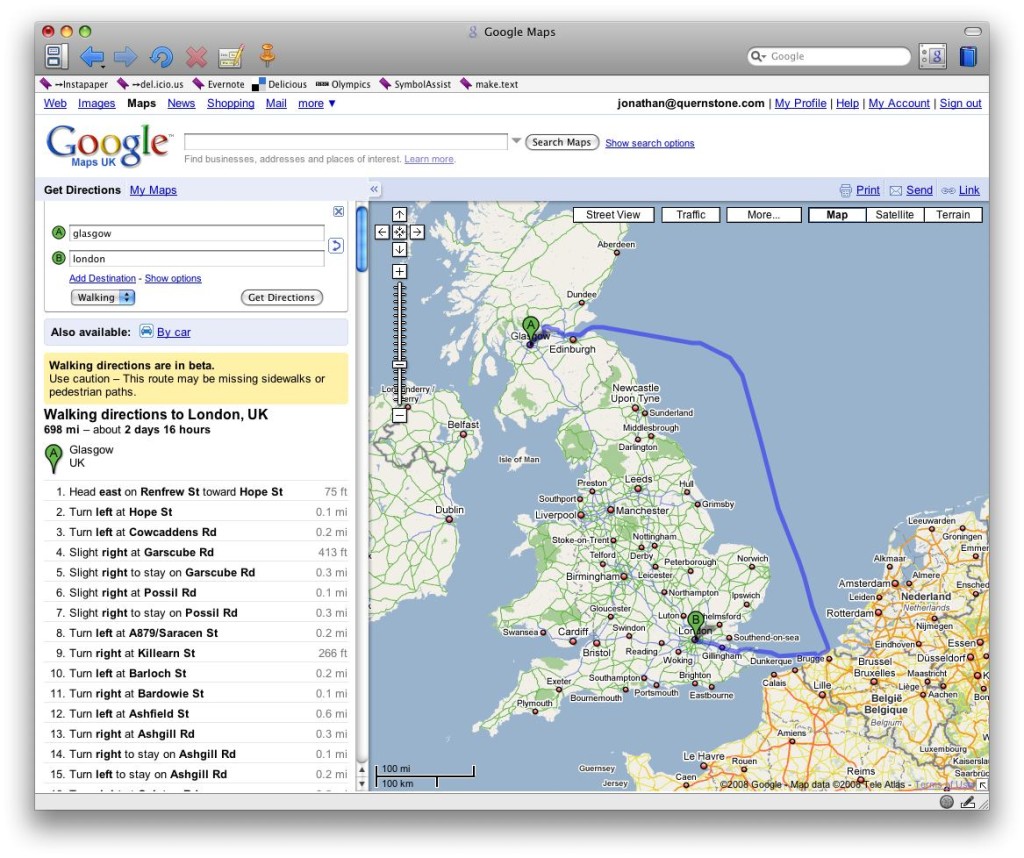Click the Get Directions button
This screenshot has height=858, width=1024.
281,297
